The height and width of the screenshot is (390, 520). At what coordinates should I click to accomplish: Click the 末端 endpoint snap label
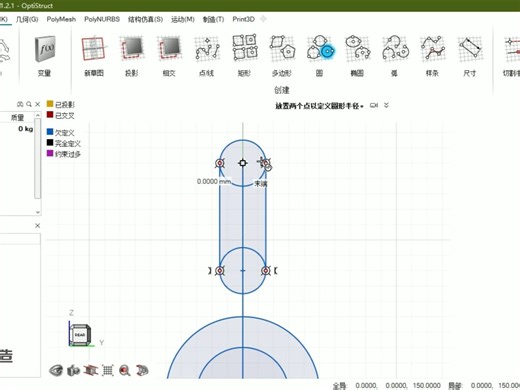[x=261, y=183]
